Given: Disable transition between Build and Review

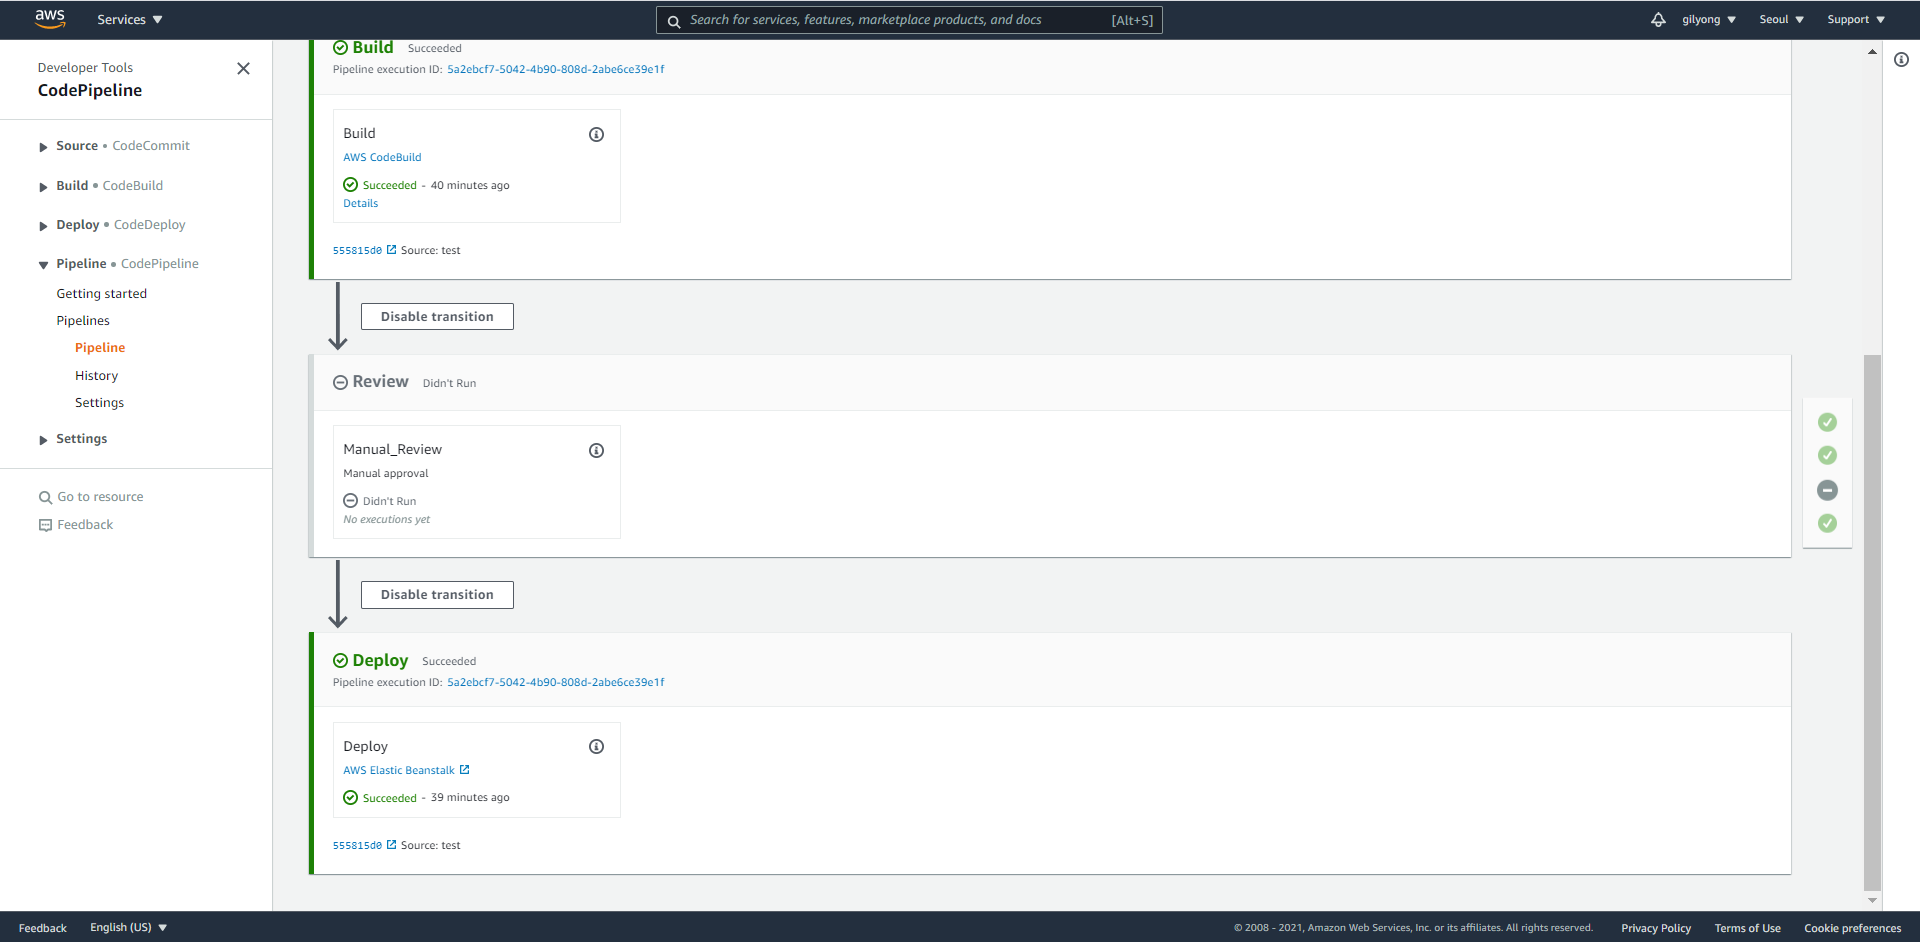Looking at the screenshot, I should click(x=437, y=316).
